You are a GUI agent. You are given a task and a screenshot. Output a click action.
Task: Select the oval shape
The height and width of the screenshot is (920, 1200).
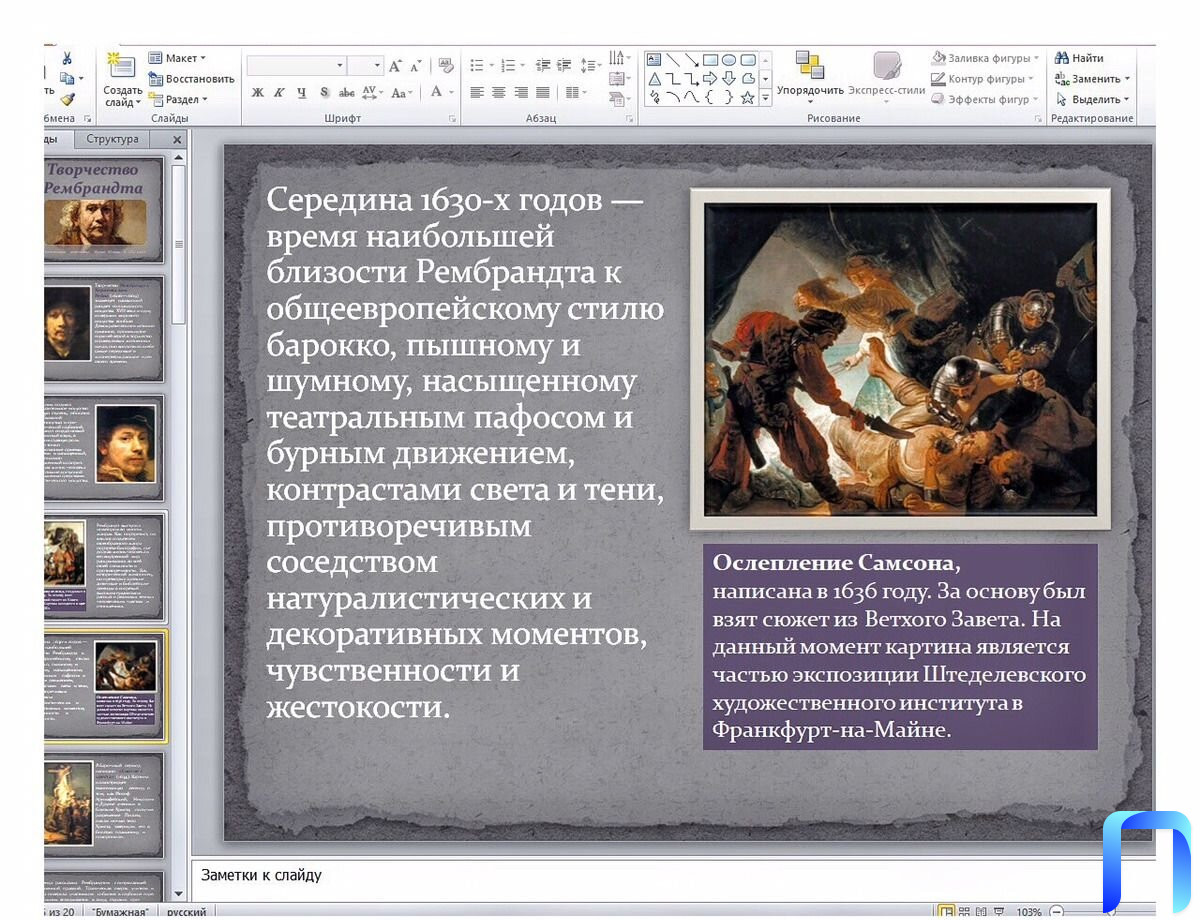point(729,59)
